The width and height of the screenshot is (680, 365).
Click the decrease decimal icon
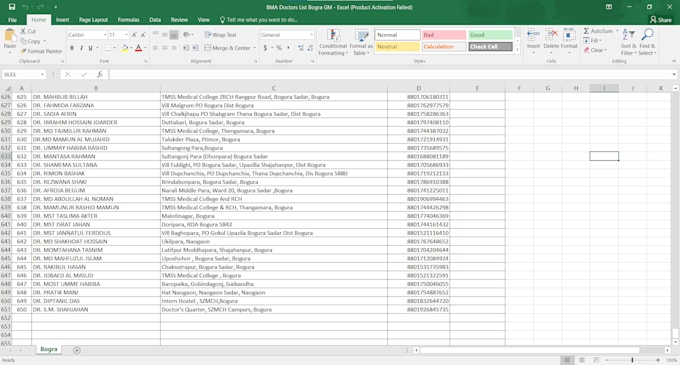pyautogui.click(x=310, y=48)
